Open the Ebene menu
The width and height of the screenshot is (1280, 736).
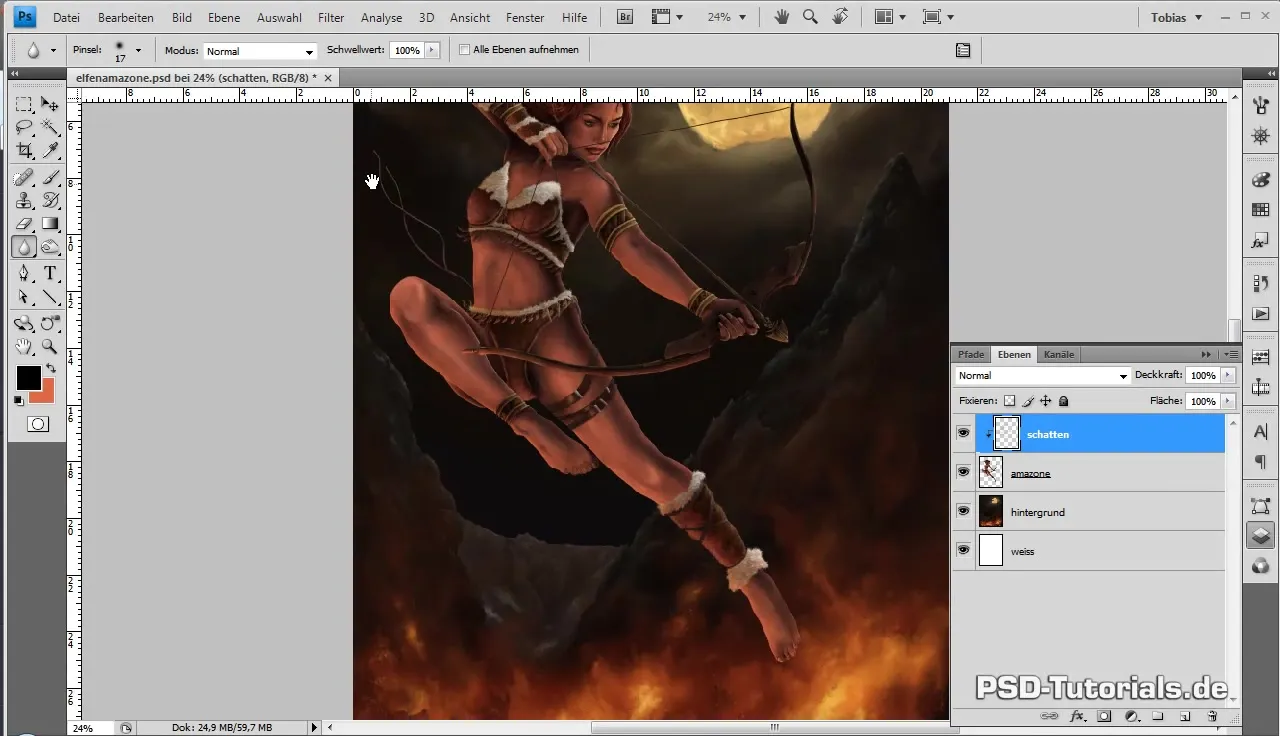click(x=224, y=18)
